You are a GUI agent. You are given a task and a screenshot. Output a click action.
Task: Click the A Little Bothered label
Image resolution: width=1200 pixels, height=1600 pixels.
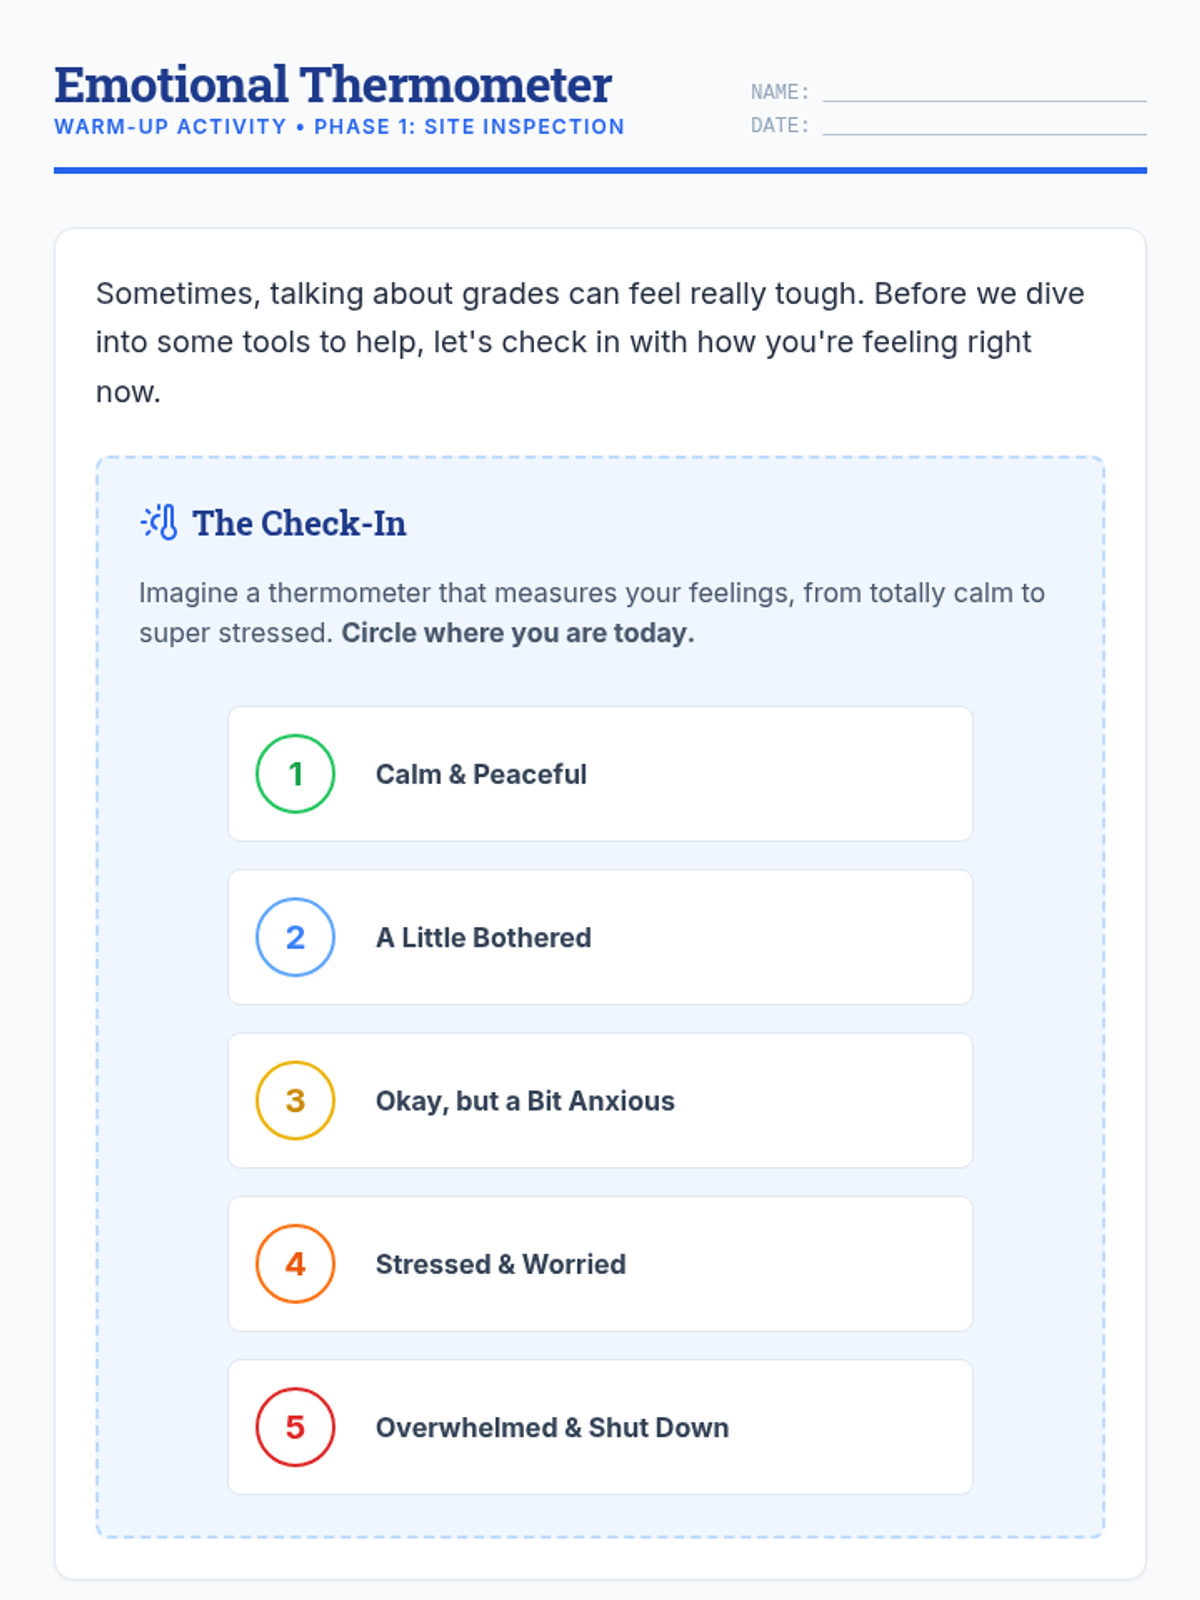click(x=483, y=937)
